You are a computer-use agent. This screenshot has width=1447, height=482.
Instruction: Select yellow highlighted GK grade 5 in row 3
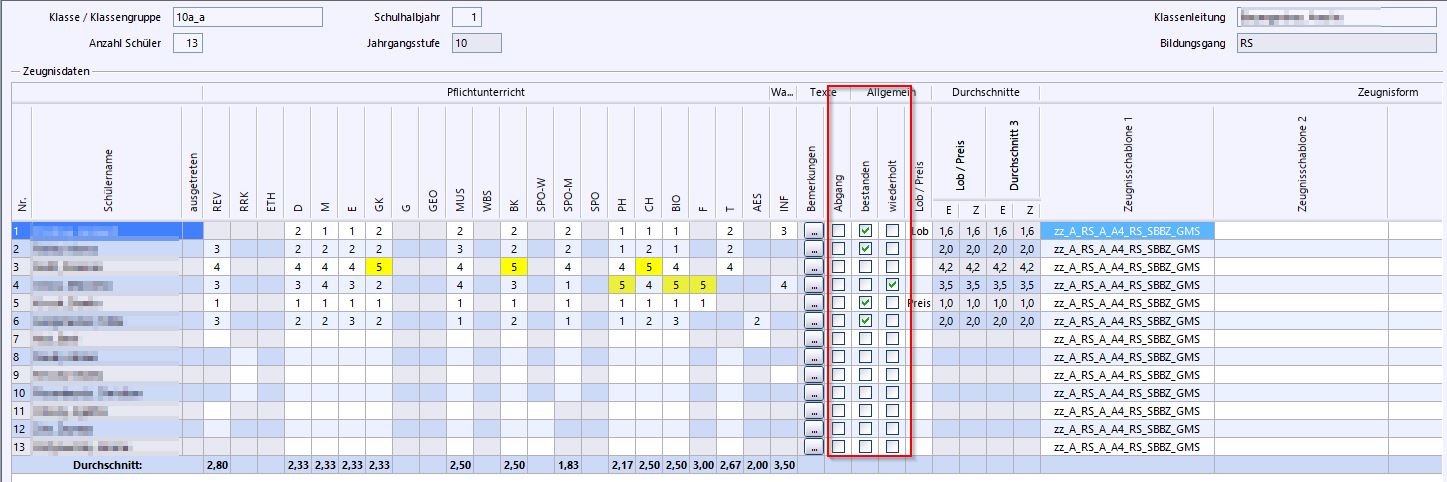click(x=377, y=267)
